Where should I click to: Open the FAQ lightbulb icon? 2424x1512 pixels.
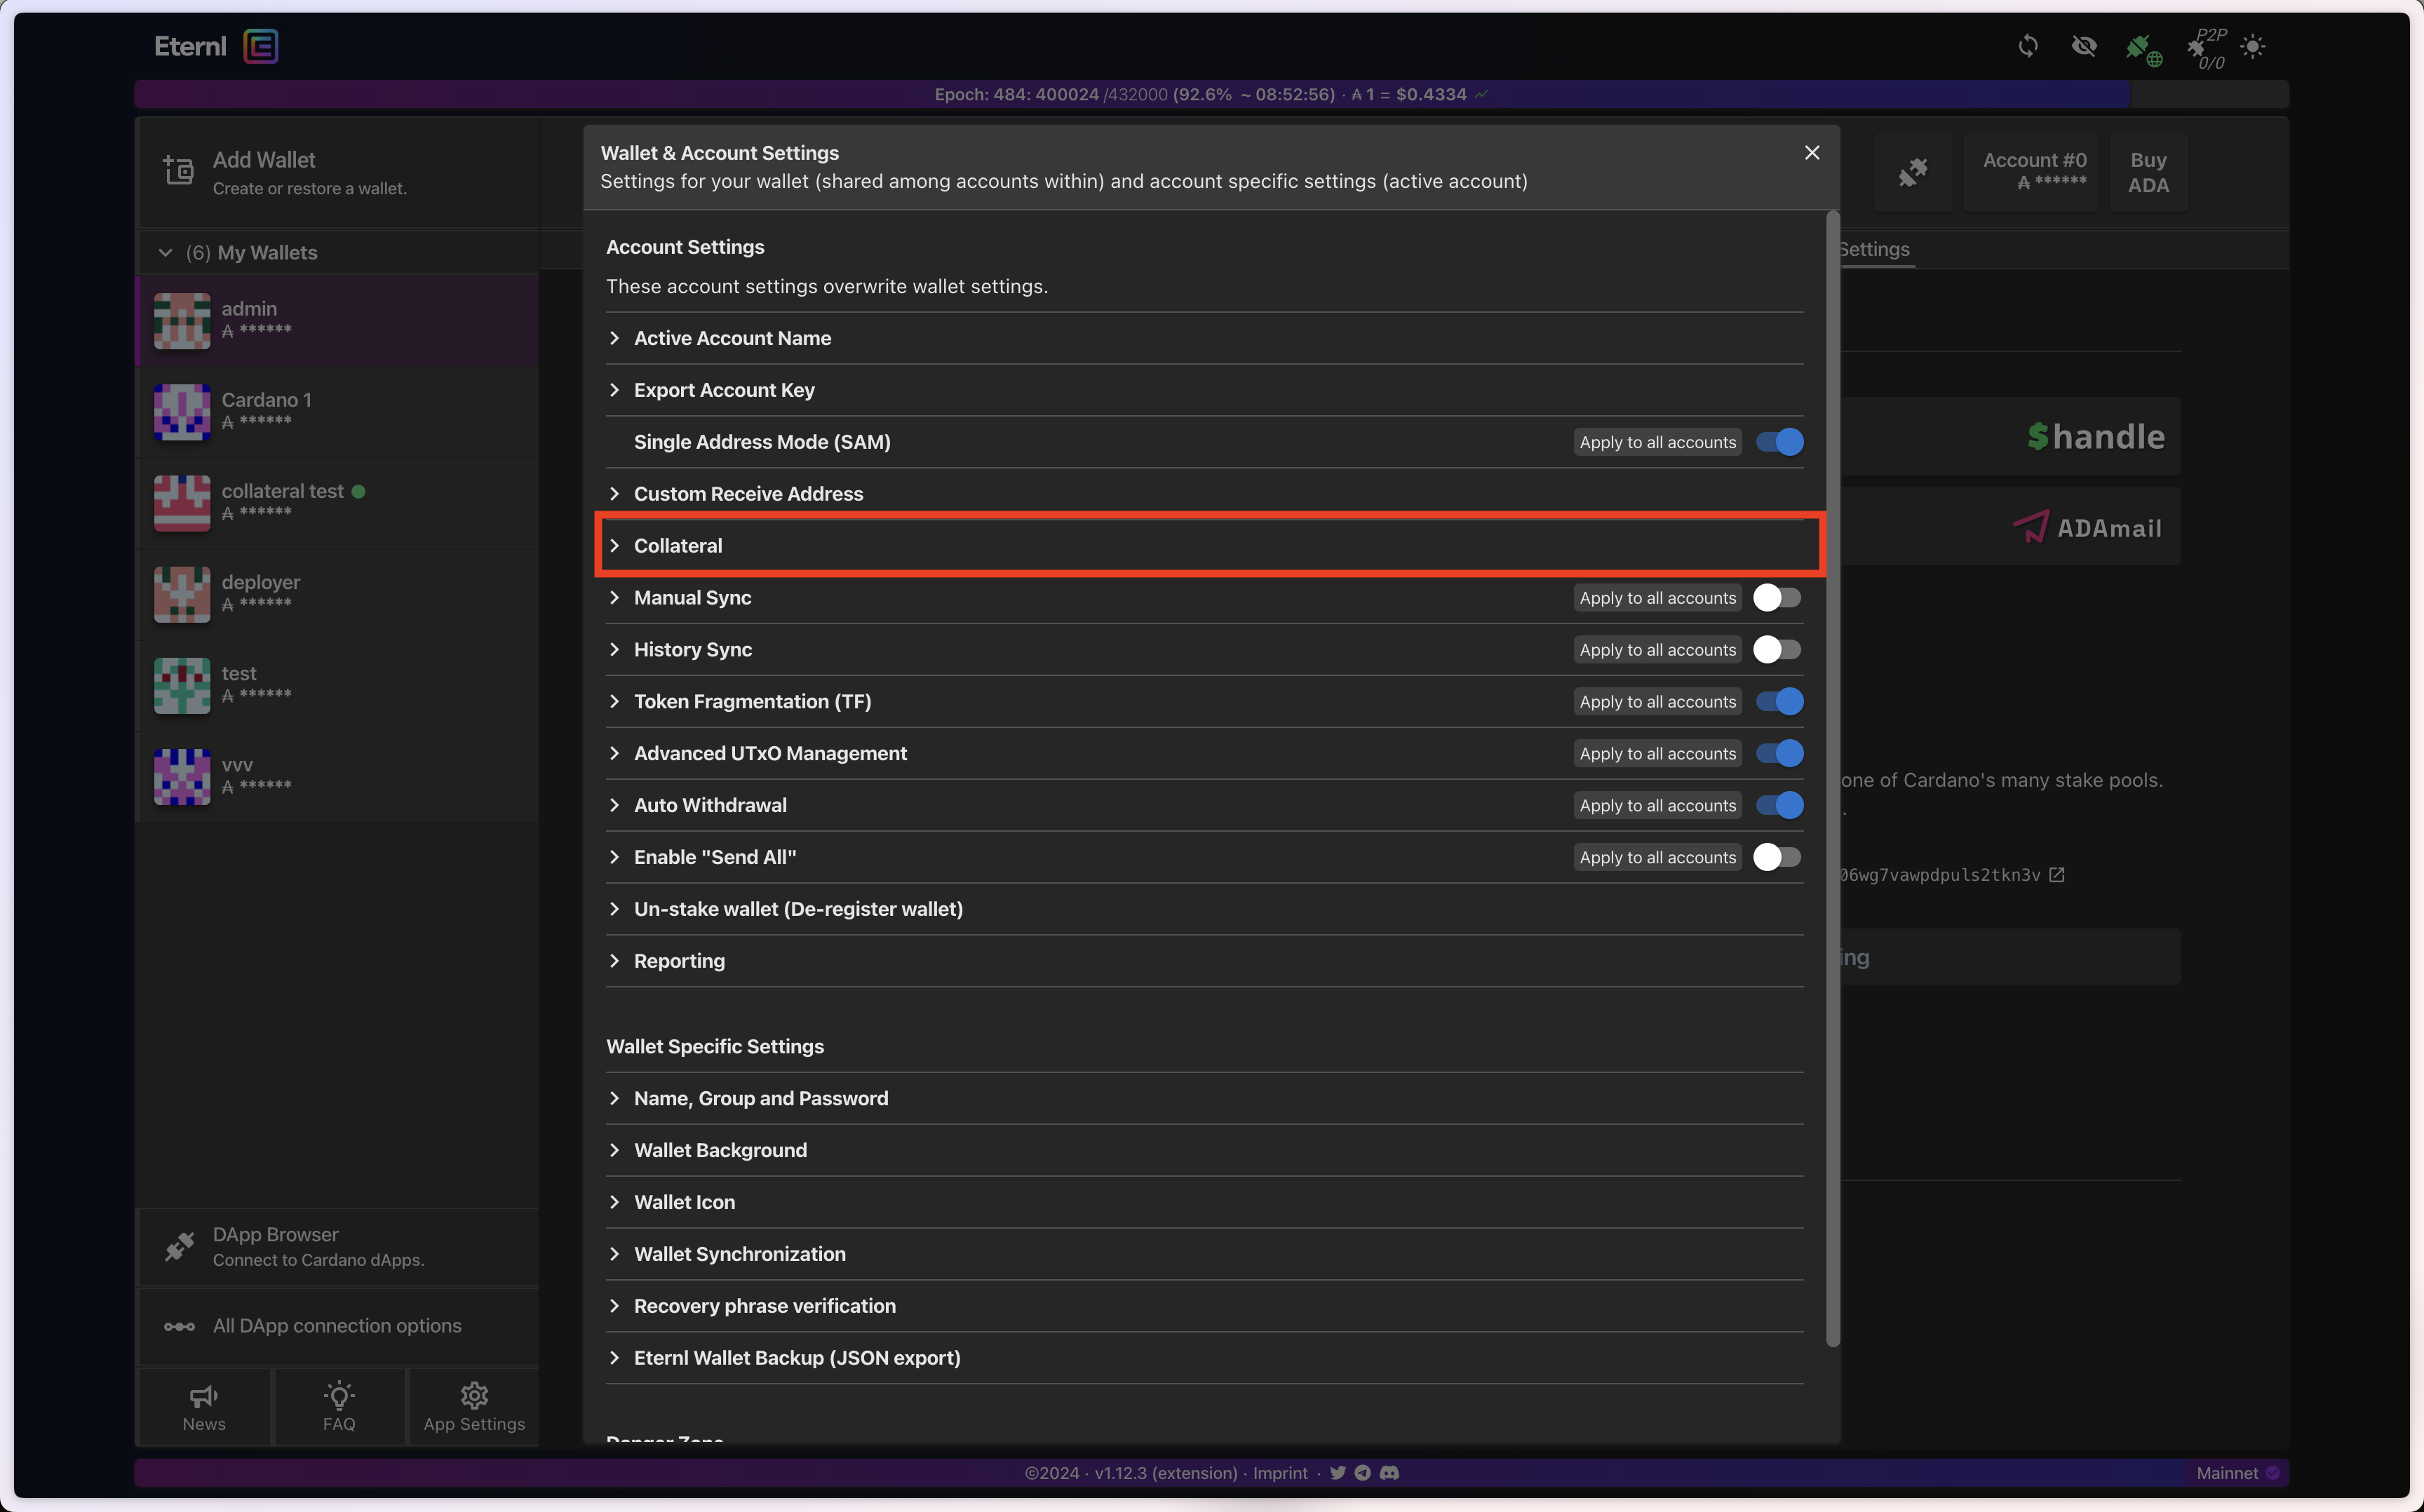(339, 1396)
